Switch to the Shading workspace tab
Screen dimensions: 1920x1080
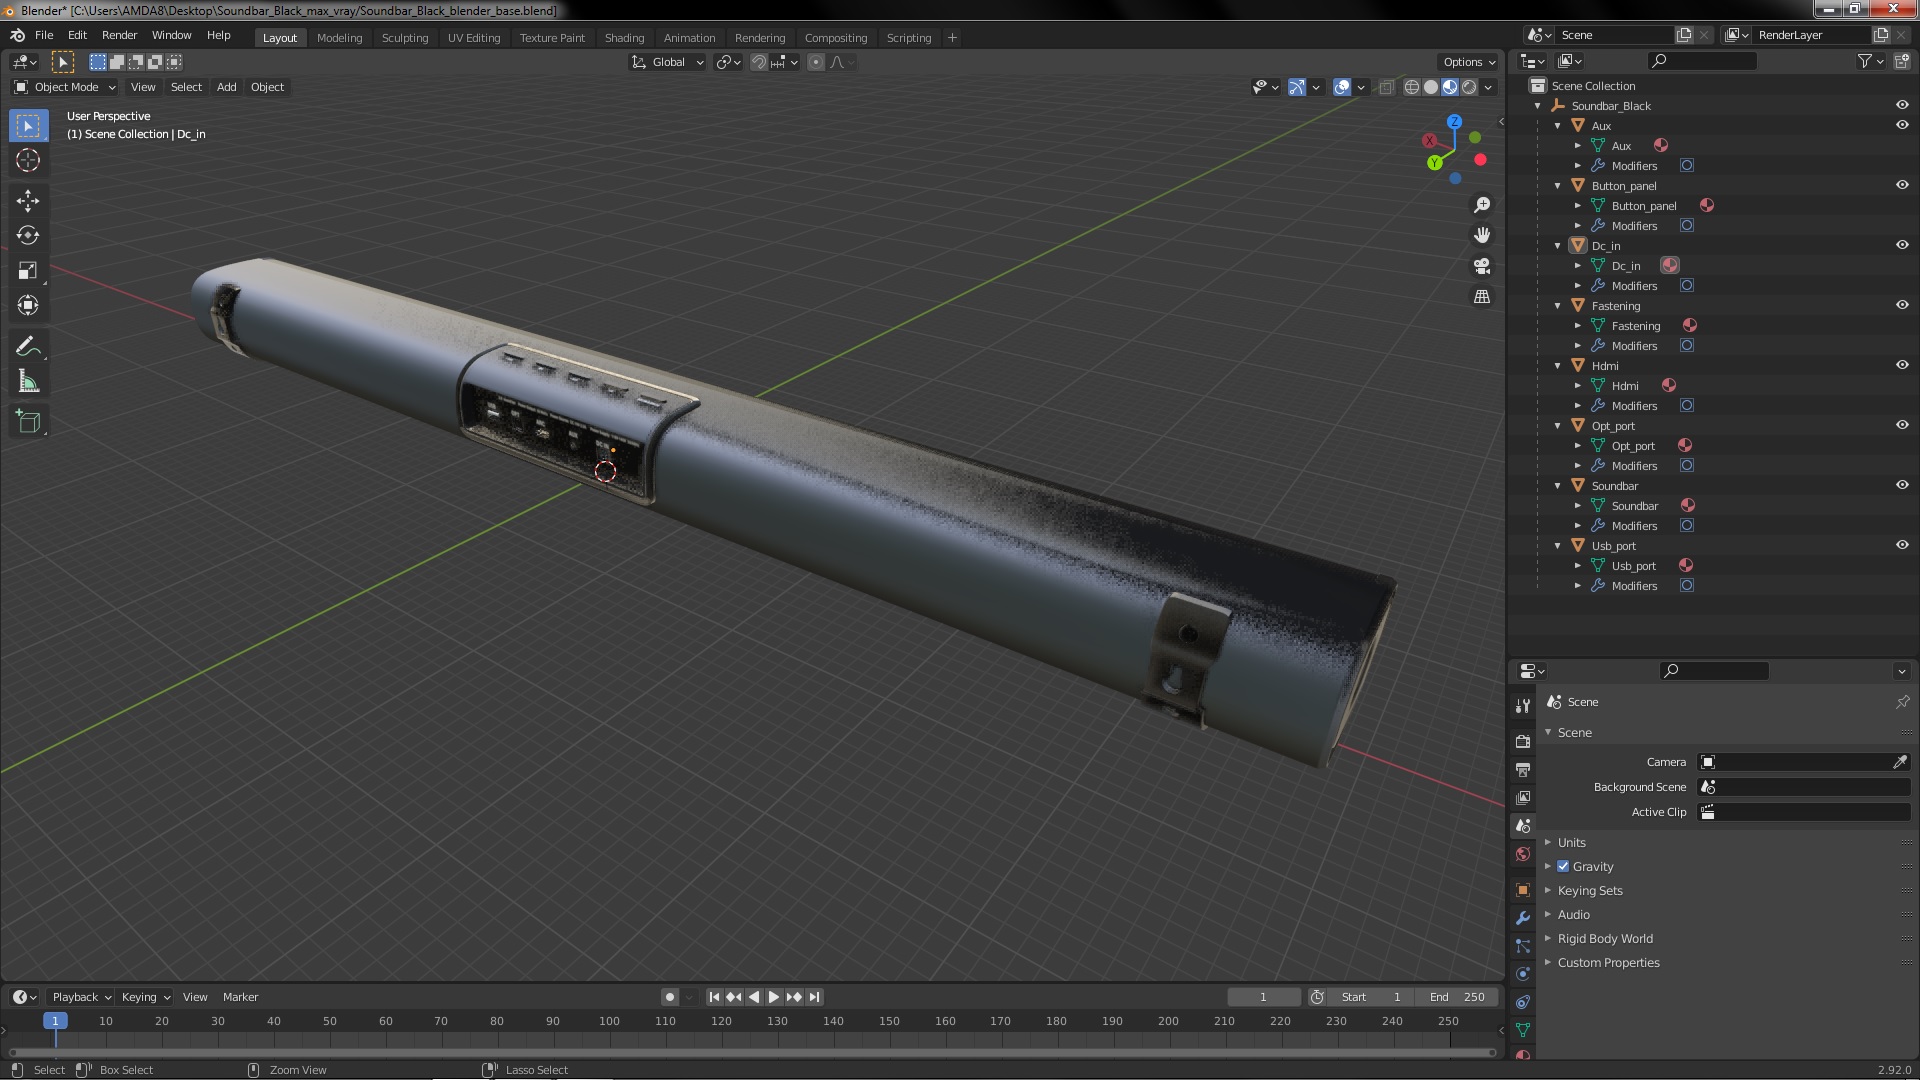click(624, 38)
